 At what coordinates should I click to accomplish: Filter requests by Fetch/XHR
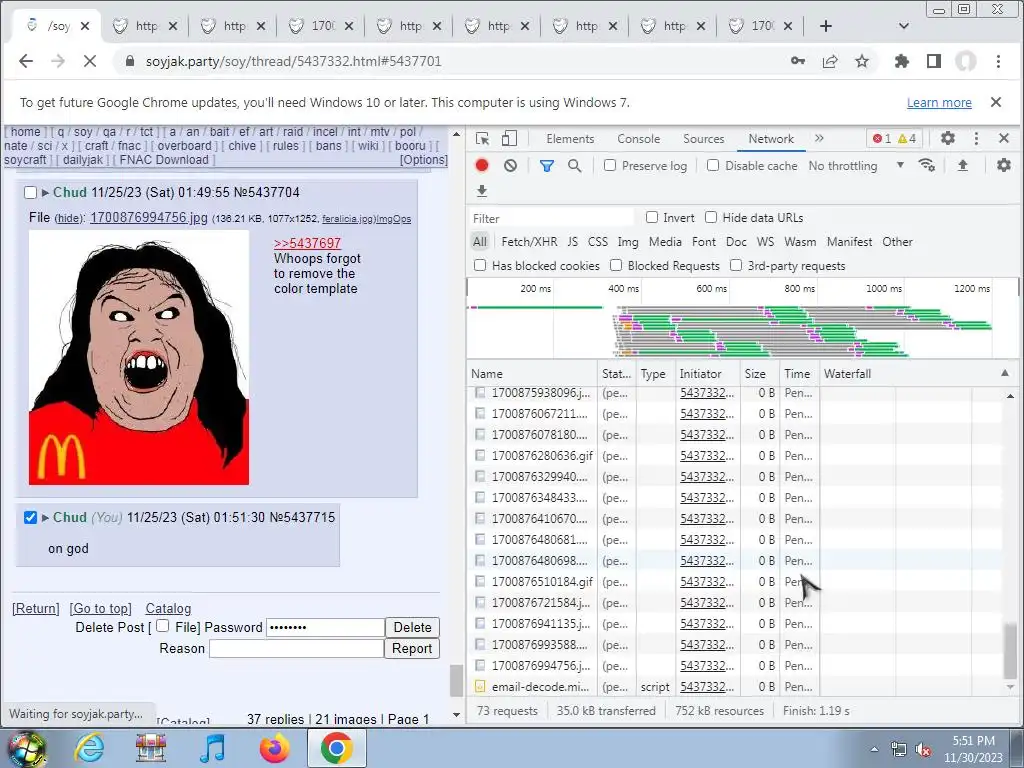point(529,242)
